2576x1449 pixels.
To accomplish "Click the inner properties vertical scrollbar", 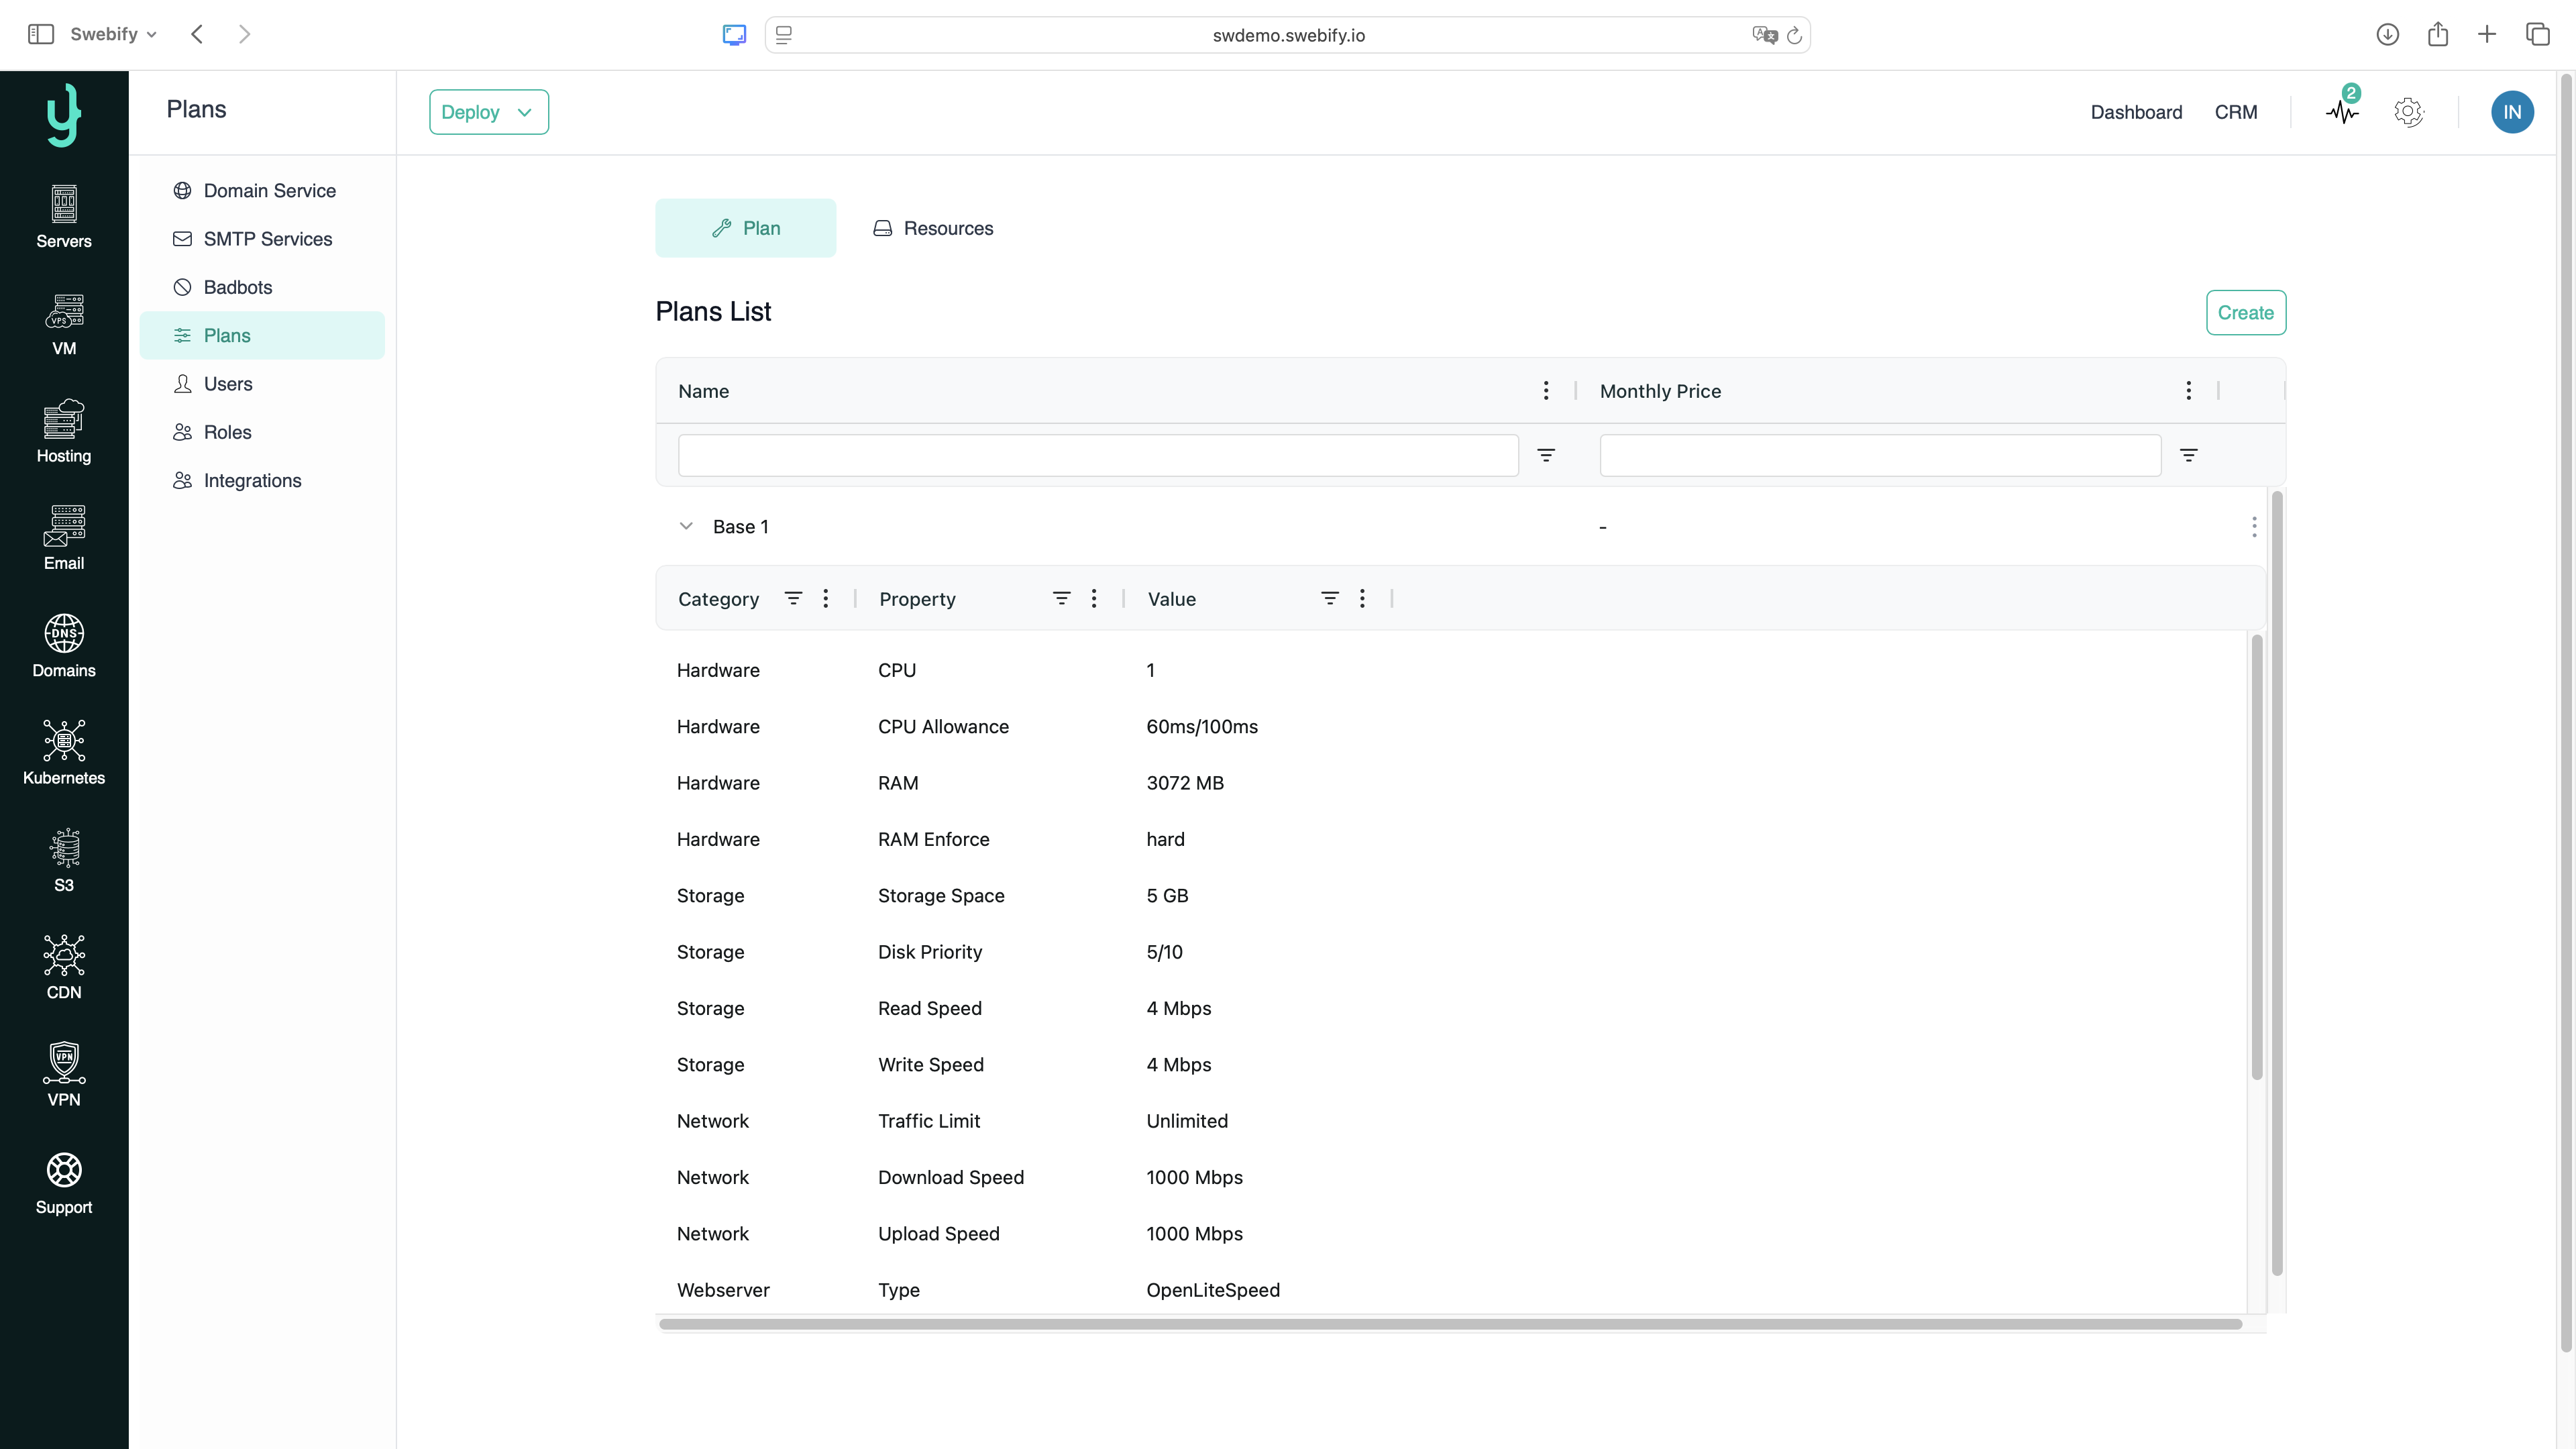I will tap(2257, 857).
